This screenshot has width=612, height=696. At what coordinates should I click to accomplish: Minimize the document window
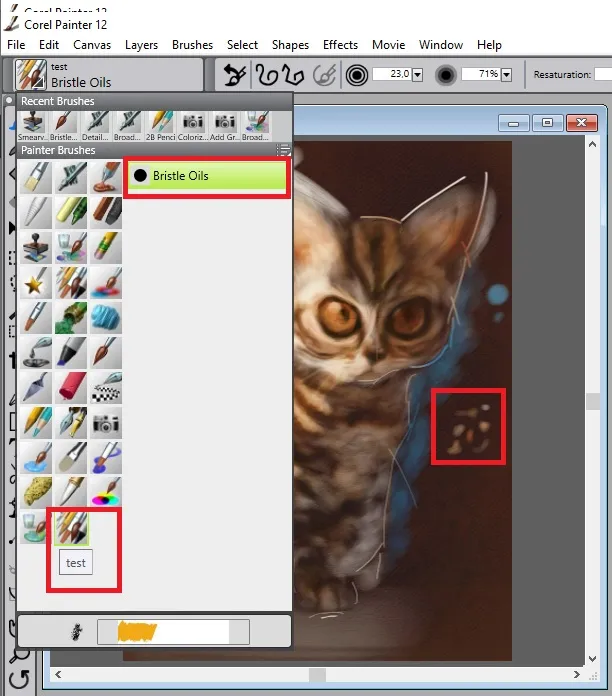coord(513,123)
